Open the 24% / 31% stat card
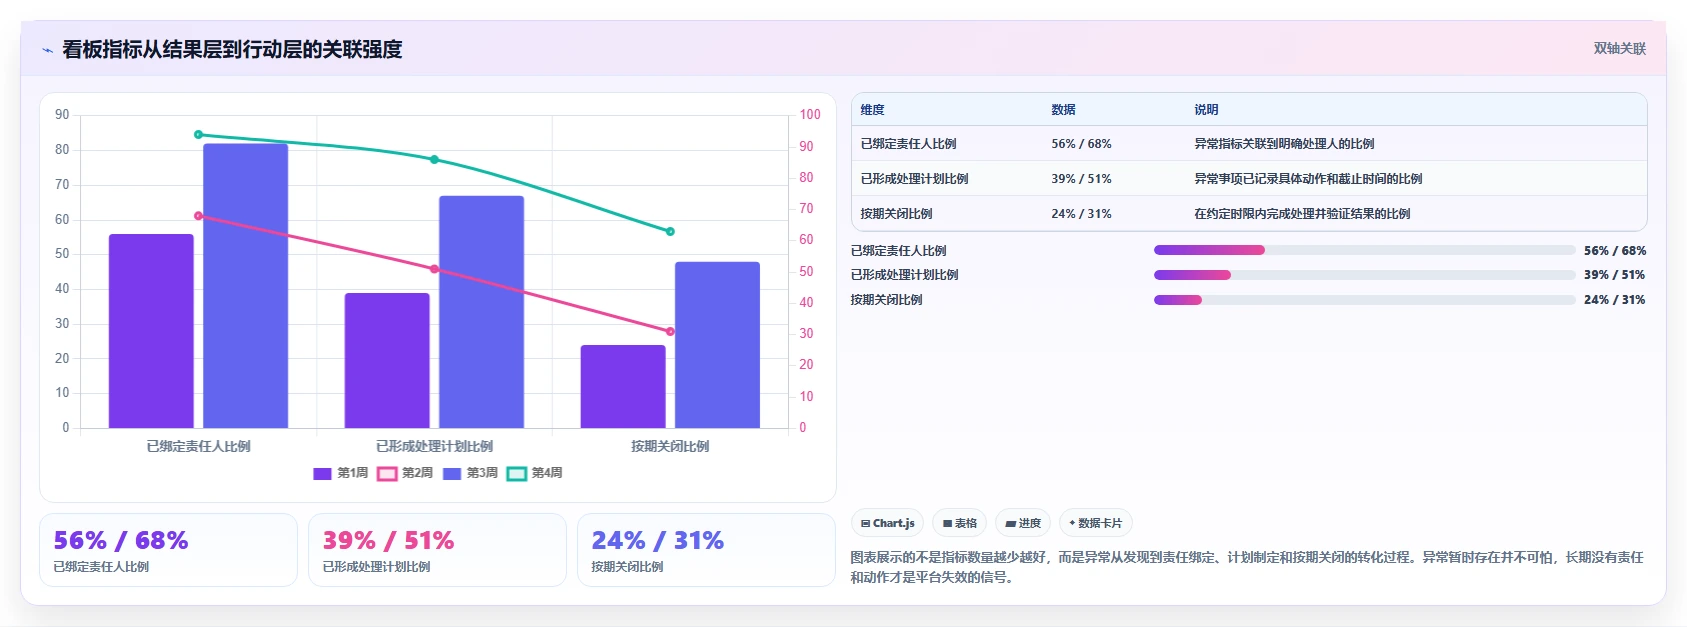This screenshot has height=627, width=1687. click(x=706, y=550)
